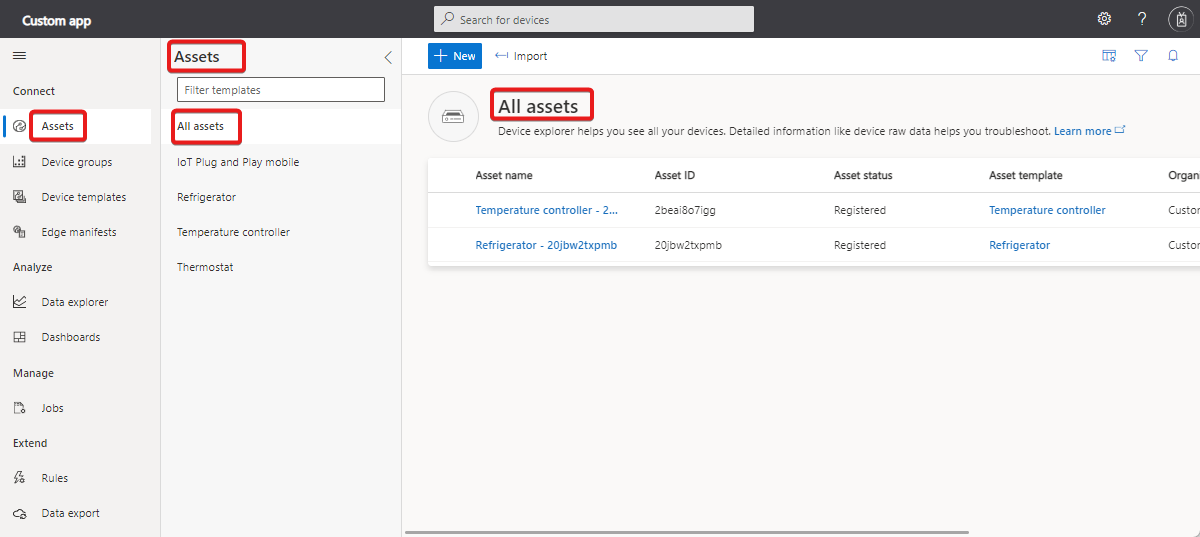Click the notifications bell icon
The width and height of the screenshot is (1200, 537).
click(1173, 56)
